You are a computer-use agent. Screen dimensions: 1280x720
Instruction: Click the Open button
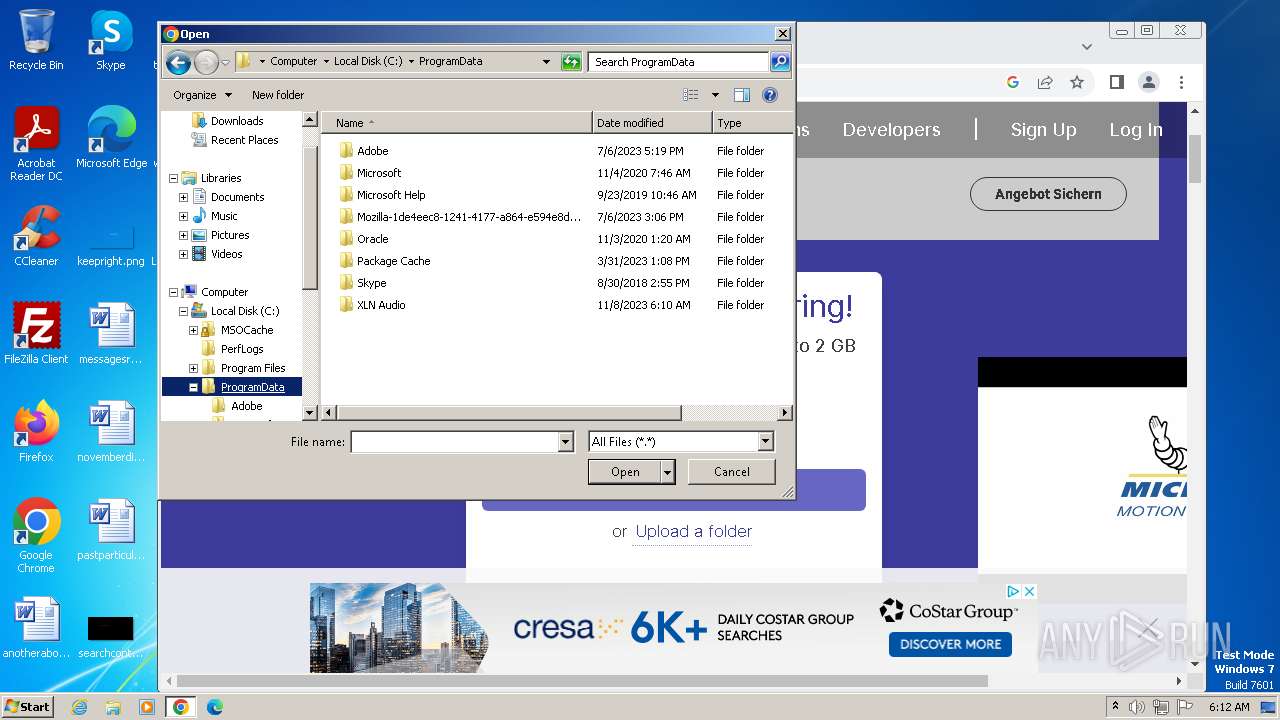[x=625, y=472]
